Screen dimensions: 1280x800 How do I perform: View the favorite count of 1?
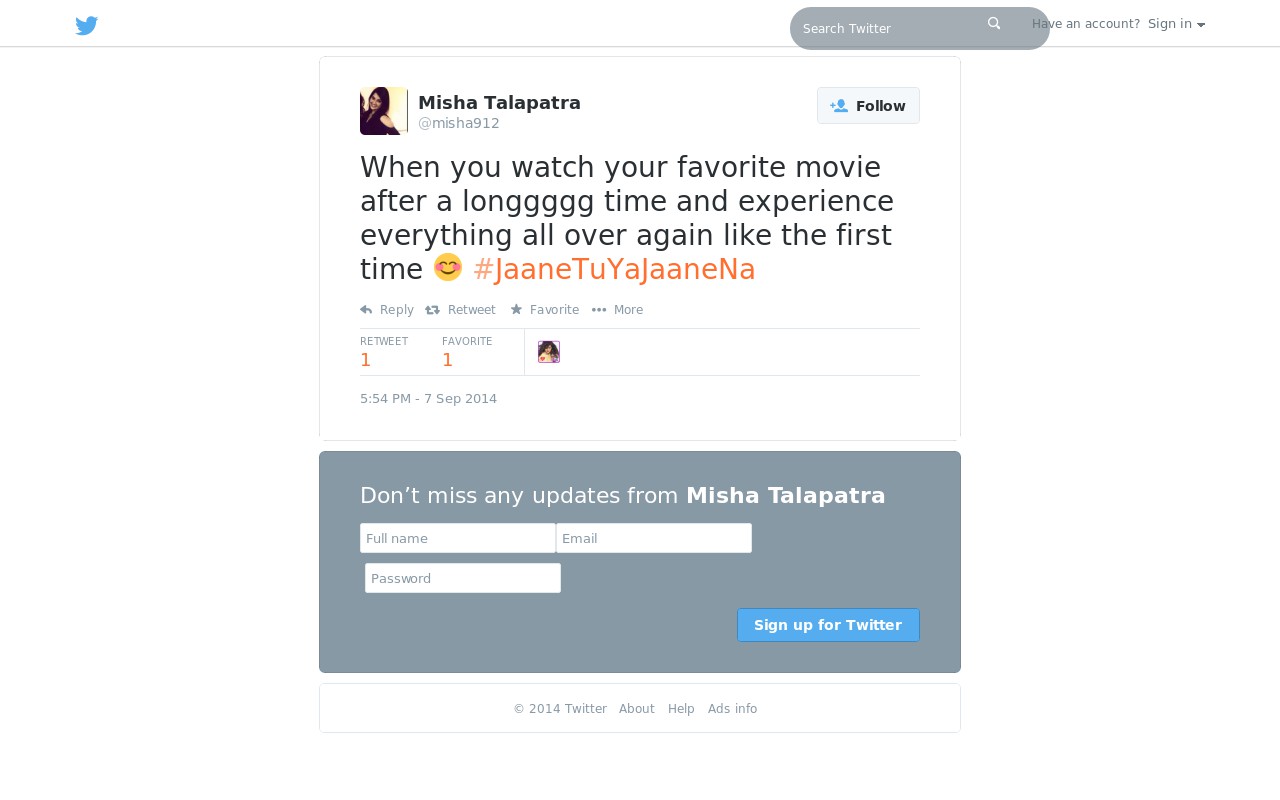point(448,360)
